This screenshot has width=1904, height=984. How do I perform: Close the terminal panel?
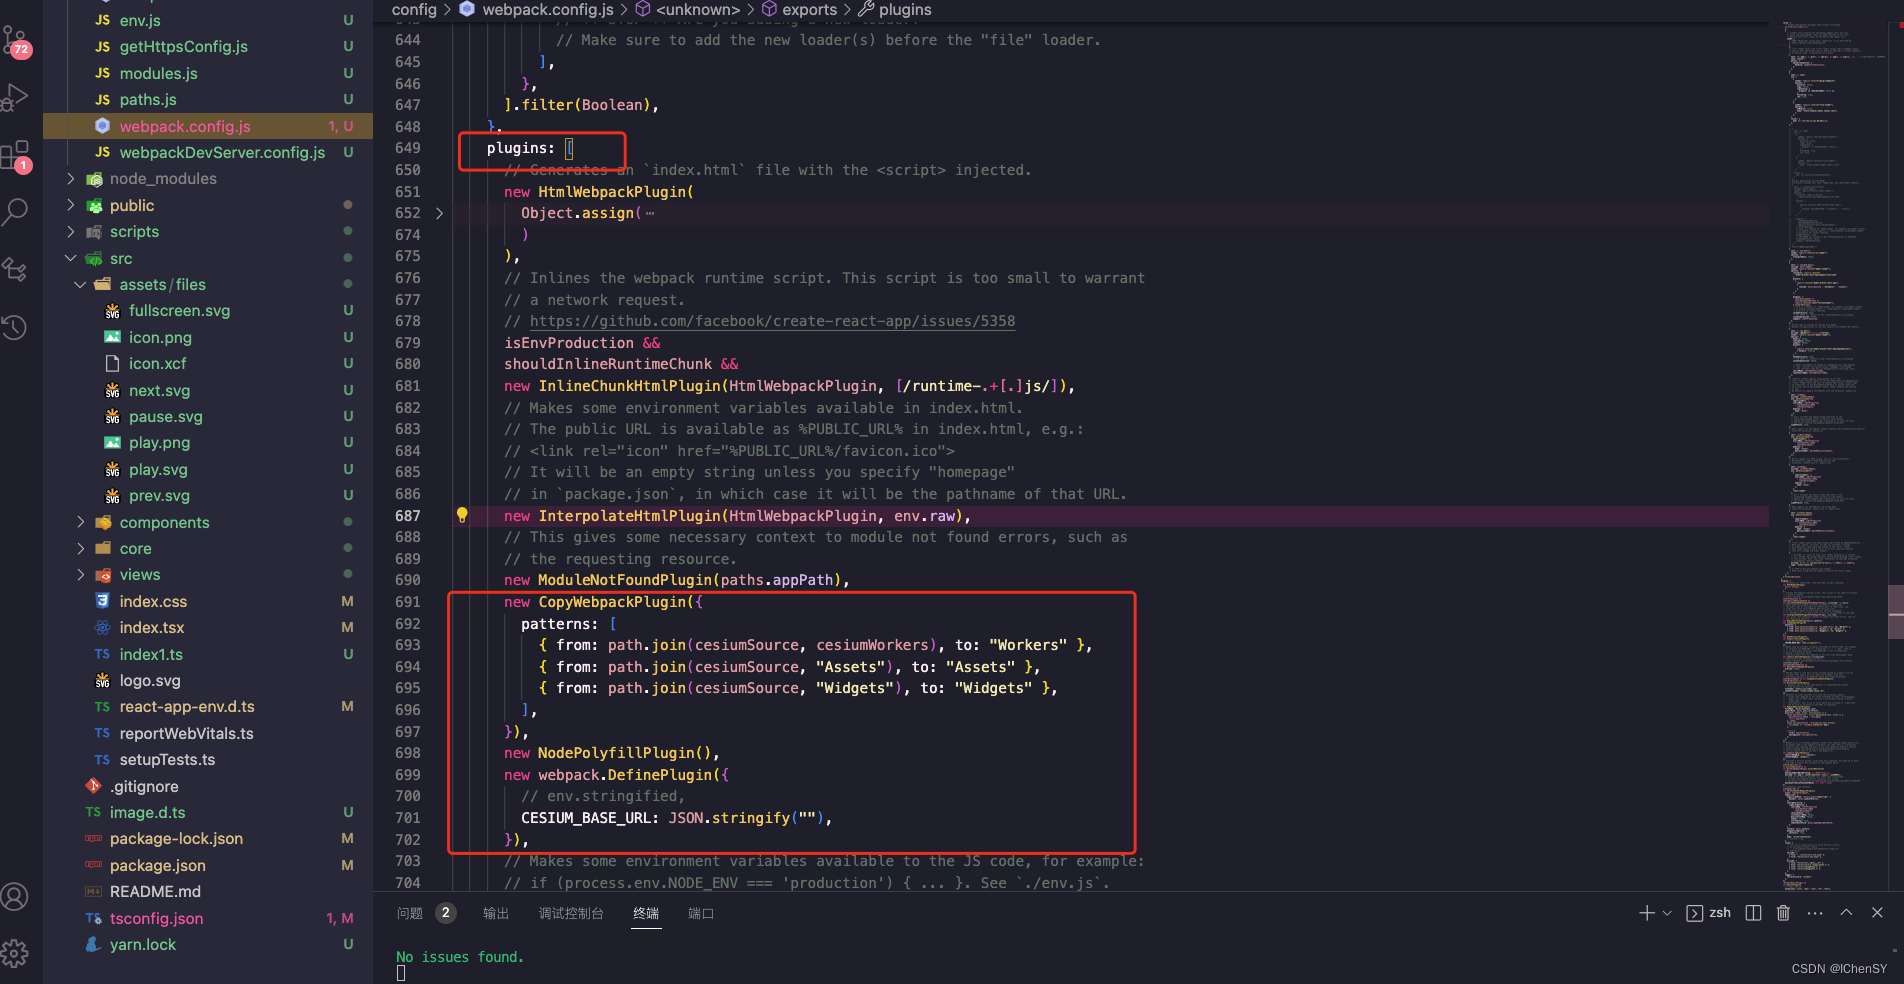click(x=1877, y=913)
